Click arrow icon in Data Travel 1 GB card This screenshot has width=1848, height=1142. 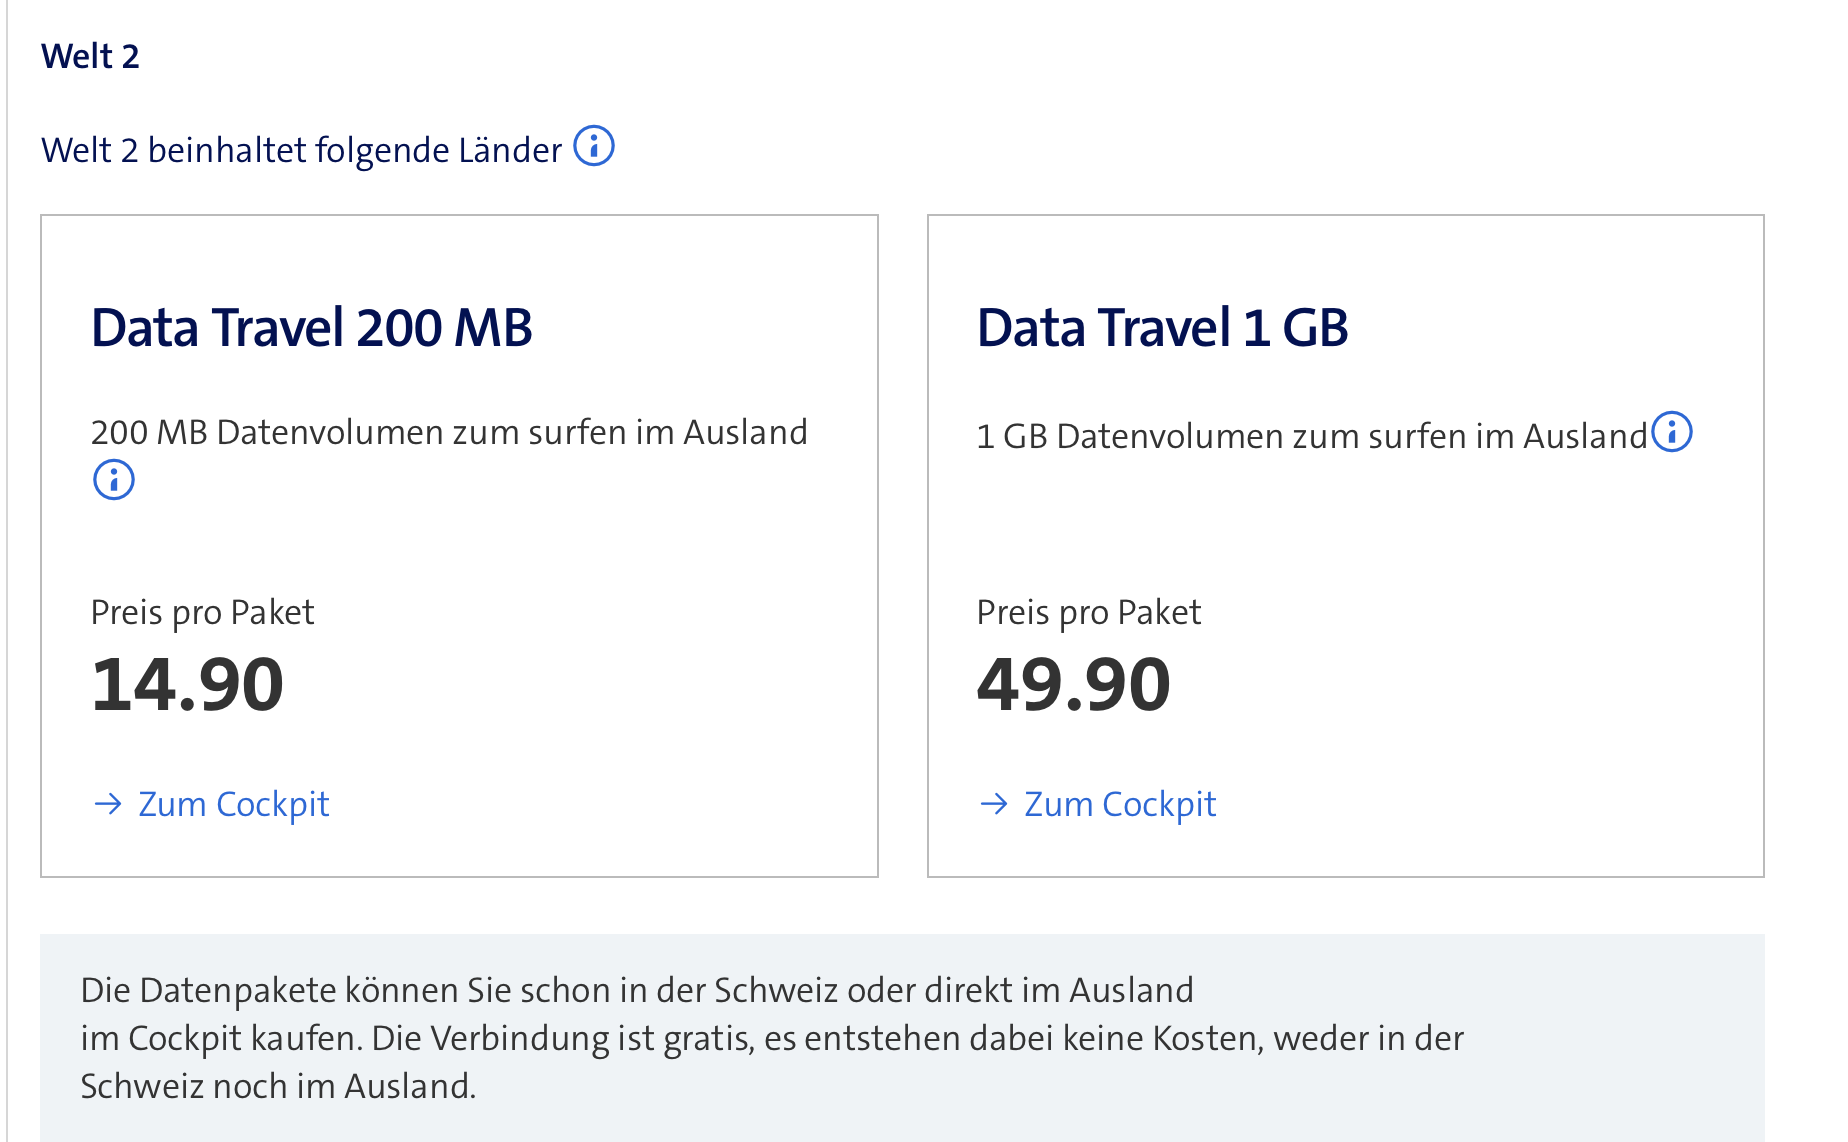pyautogui.click(x=993, y=804)
